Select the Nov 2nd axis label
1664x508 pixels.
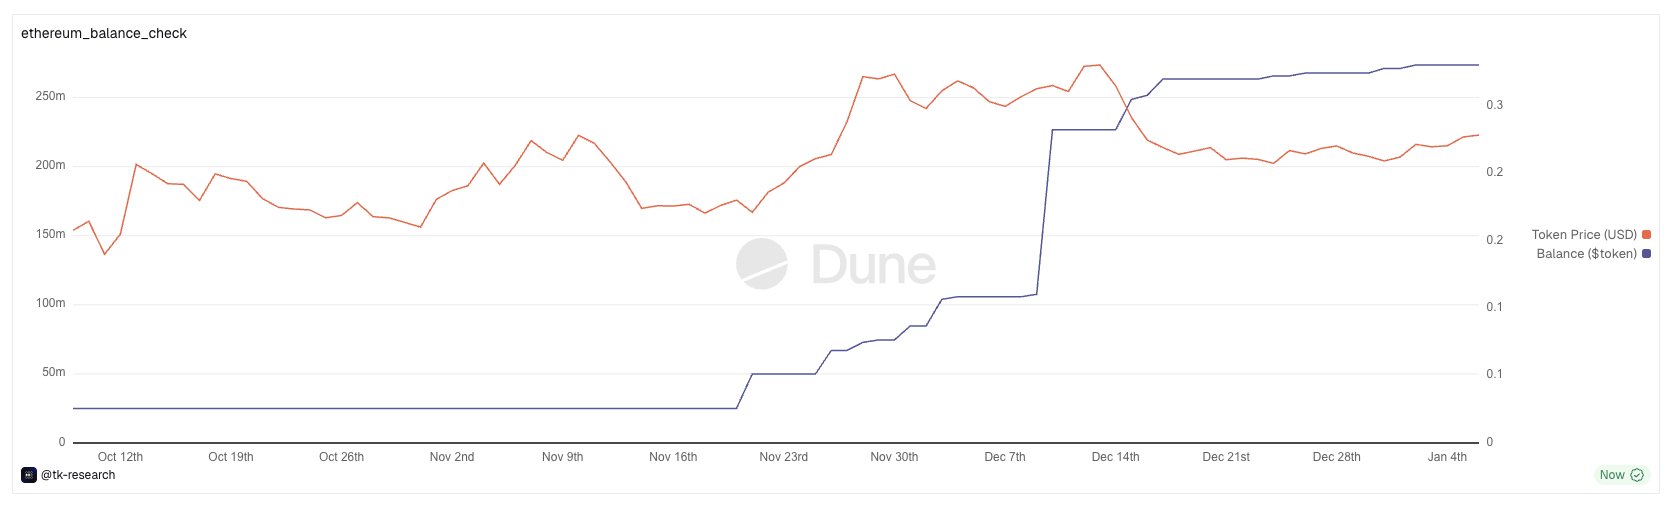click(x=452, y=457)
